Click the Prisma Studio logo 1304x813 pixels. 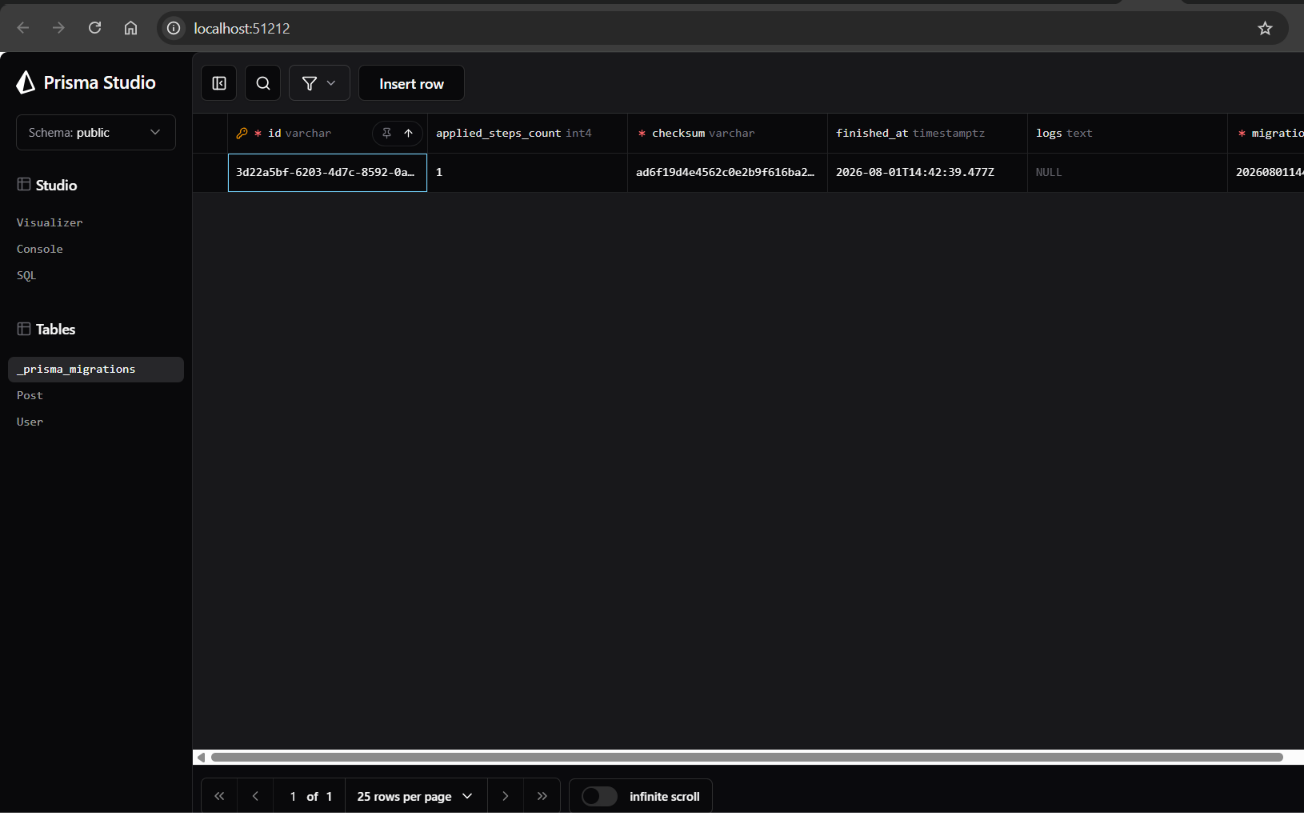86,83
